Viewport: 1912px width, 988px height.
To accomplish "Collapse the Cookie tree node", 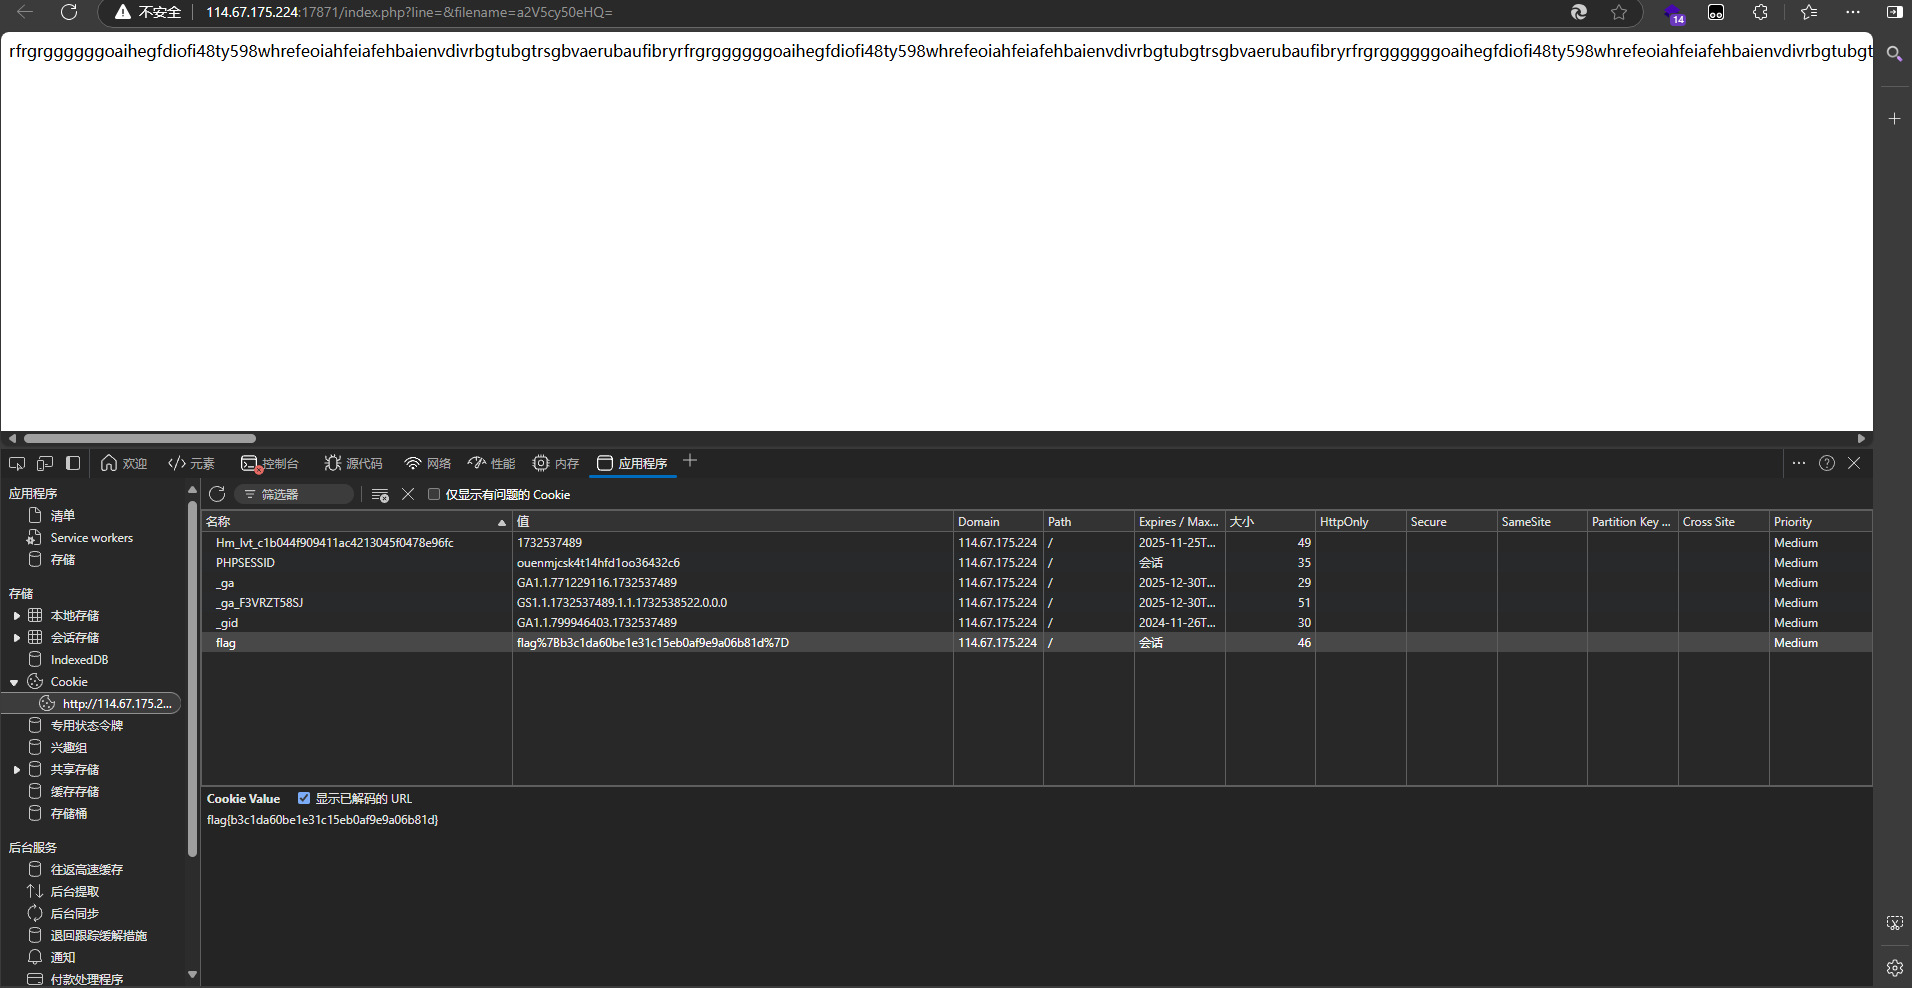I will click(x=14, y=682).
